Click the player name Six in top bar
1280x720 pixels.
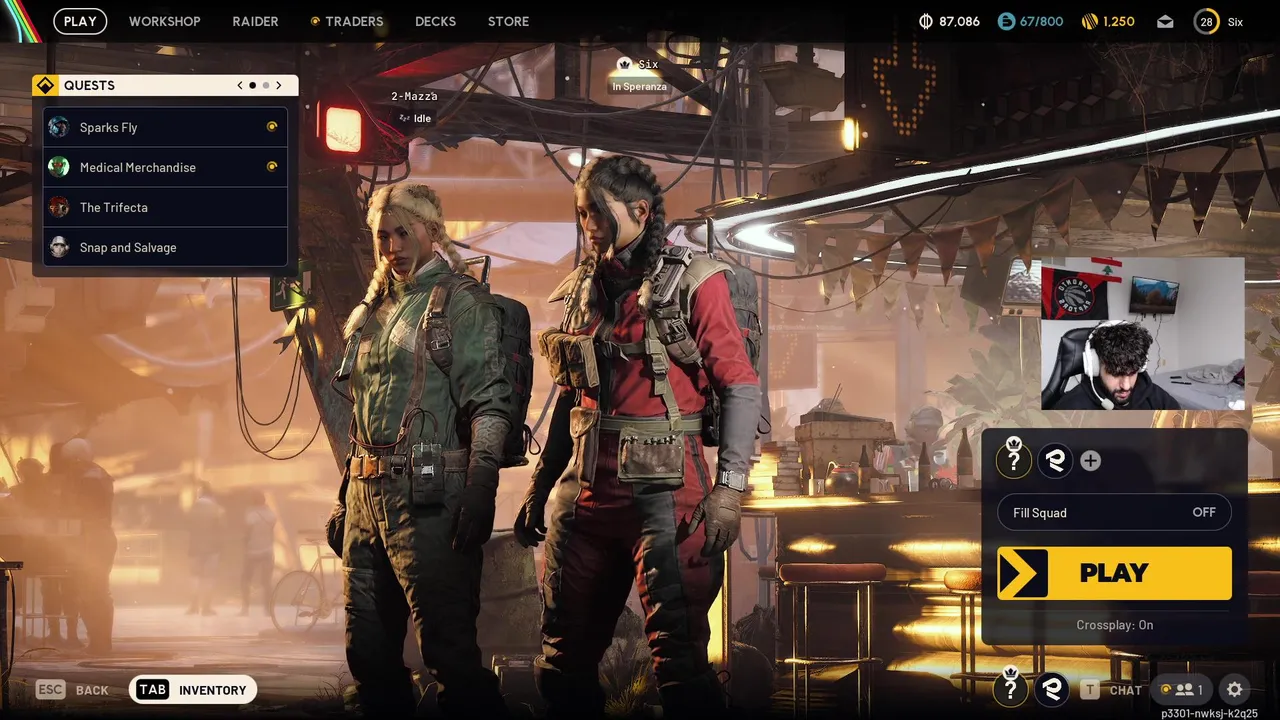click(1235, 22)
